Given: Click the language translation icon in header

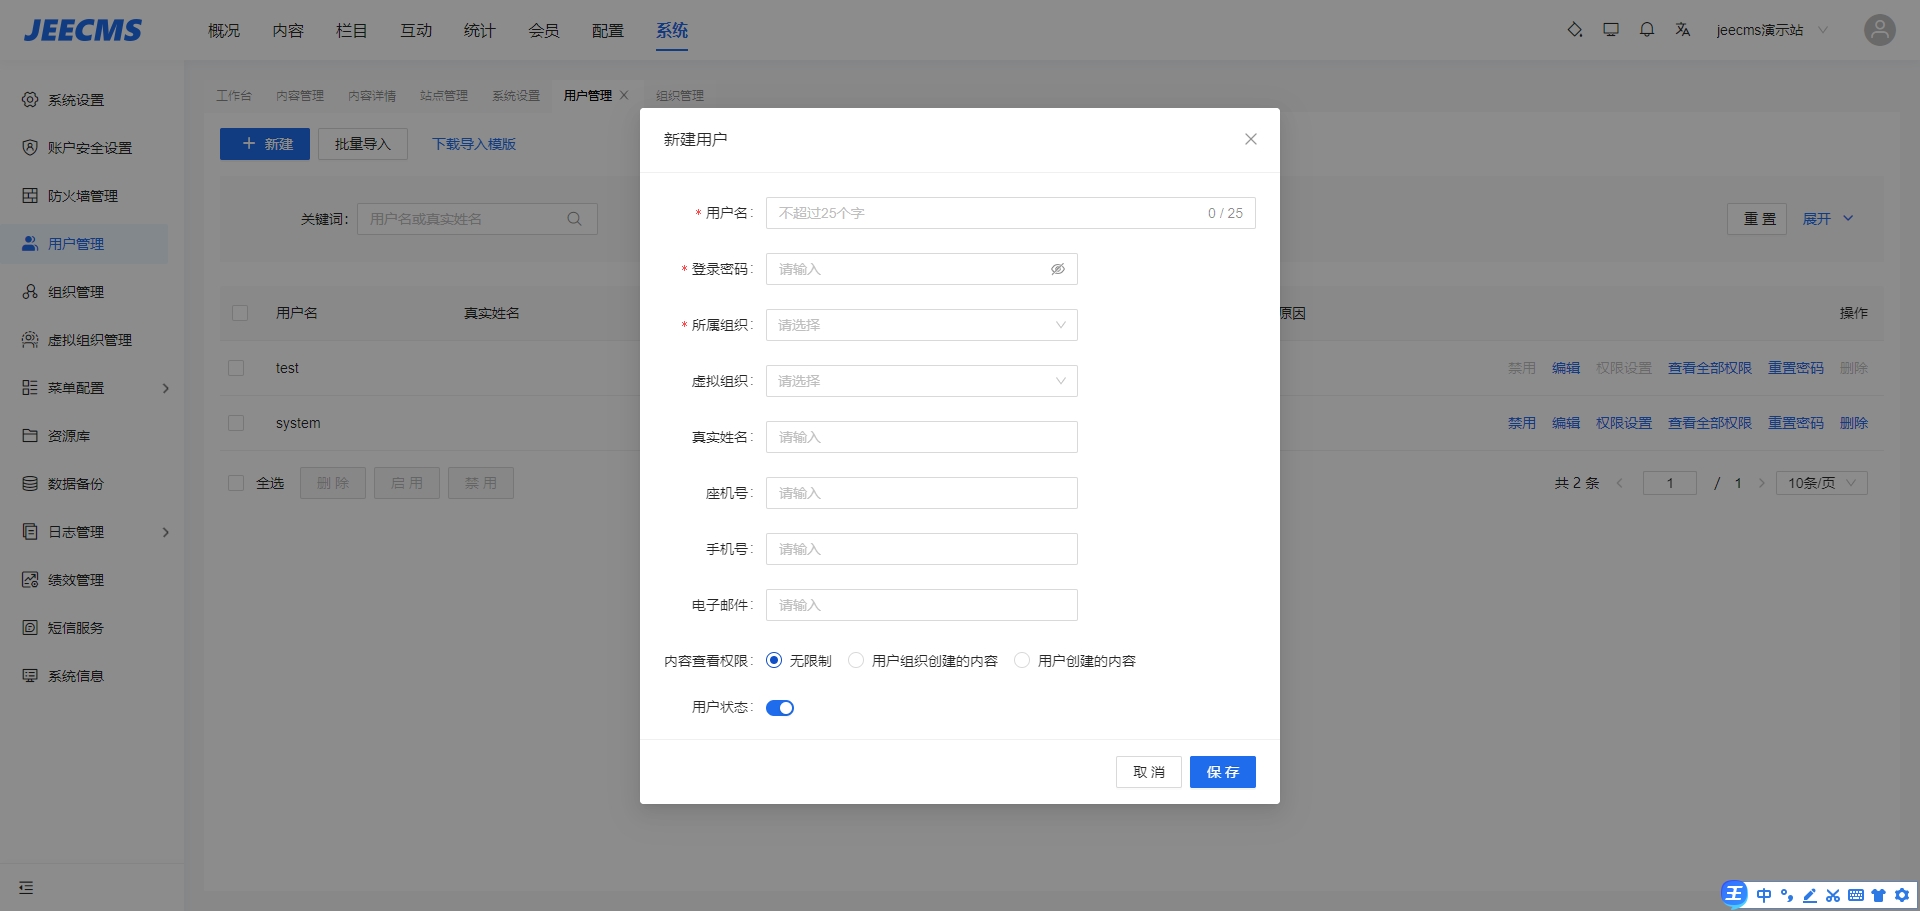Looking at the screenshot, I should [x=1683, y=30].
